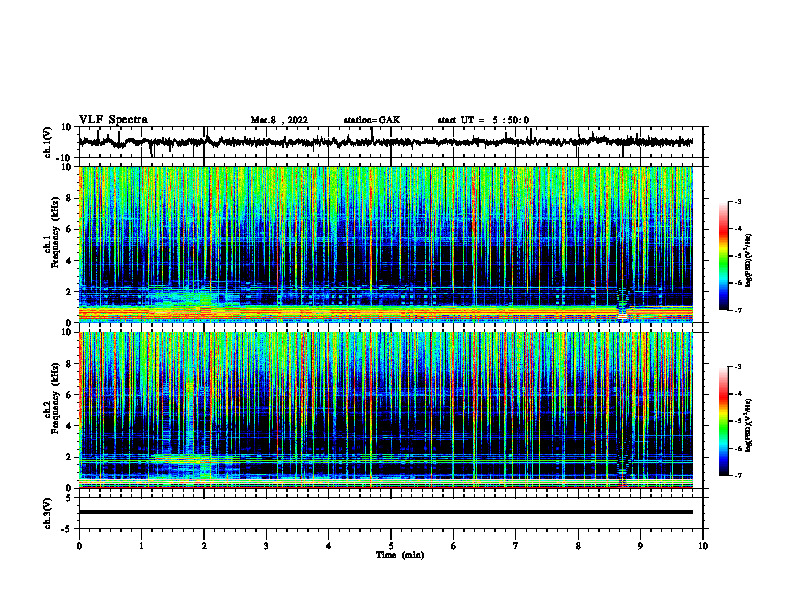Click time tick label "1" on x-axis
The image size is (792, 612).
click(141, 546)
